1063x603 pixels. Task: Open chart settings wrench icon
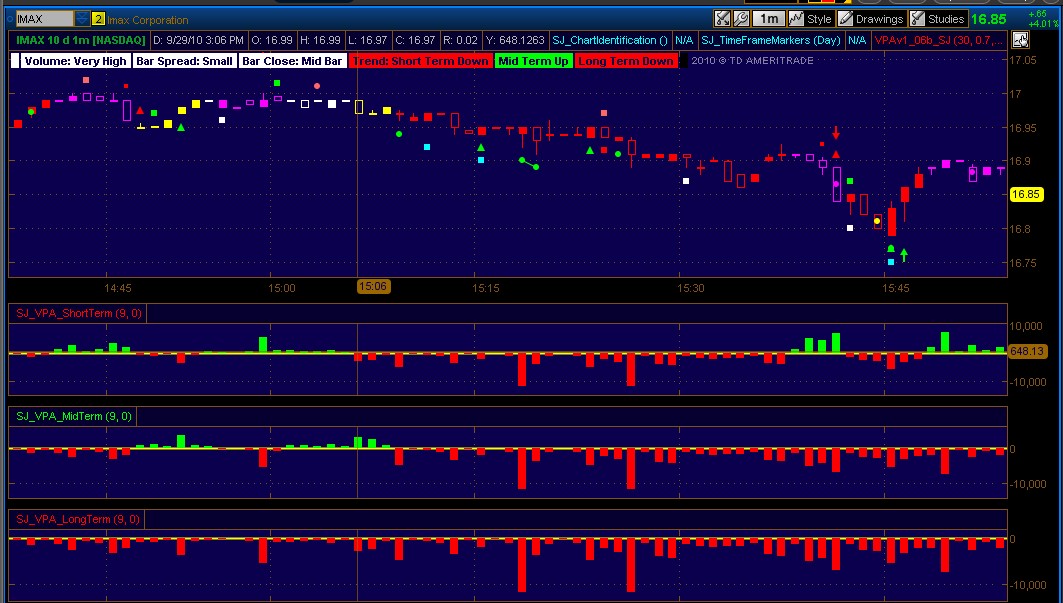pyautogui.click(x=741, y=19)
